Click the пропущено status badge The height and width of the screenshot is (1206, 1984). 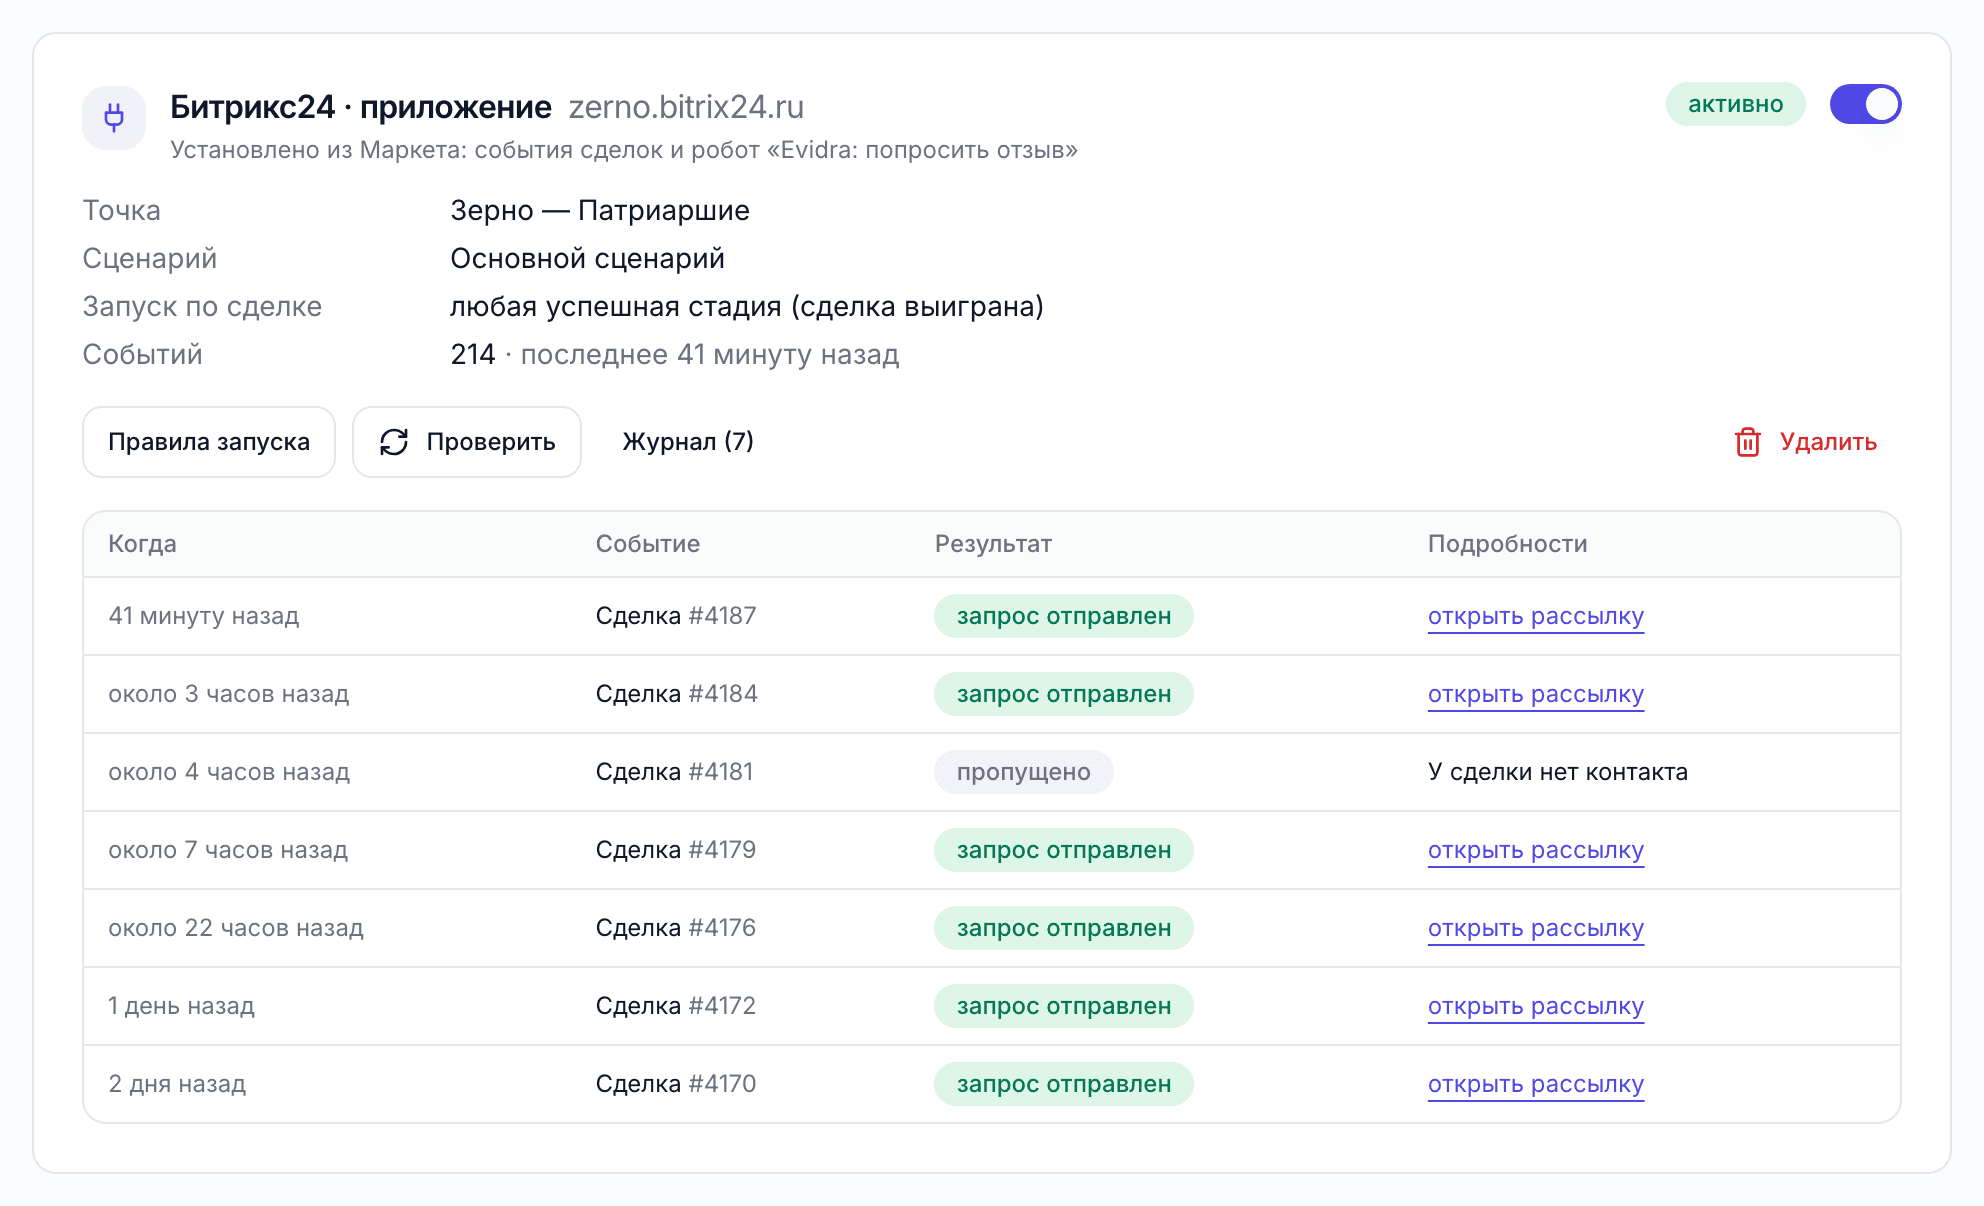[1023, 772]
